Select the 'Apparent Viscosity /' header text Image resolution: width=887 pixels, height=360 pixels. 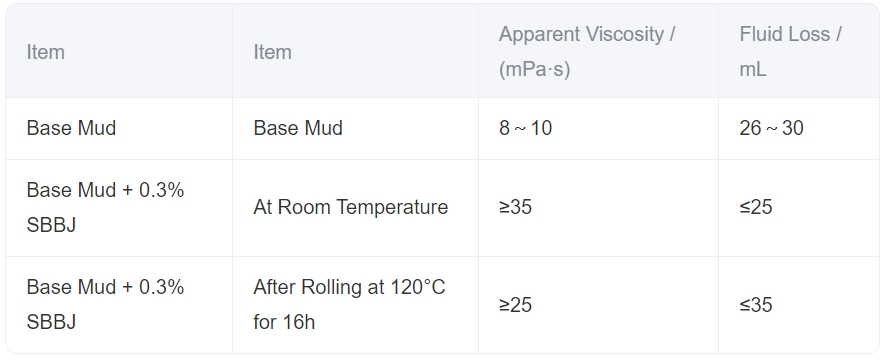tap(587, 35)
